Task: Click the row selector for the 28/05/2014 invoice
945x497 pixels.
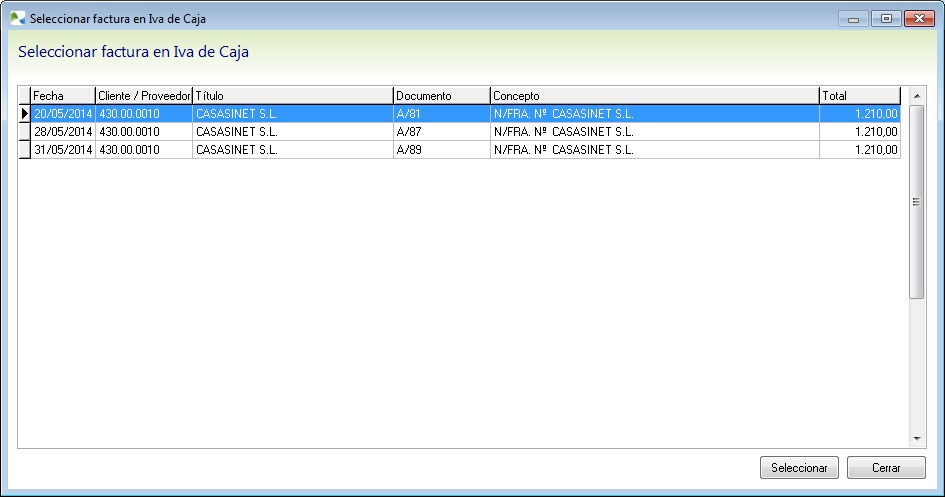Action: (24, 131)
